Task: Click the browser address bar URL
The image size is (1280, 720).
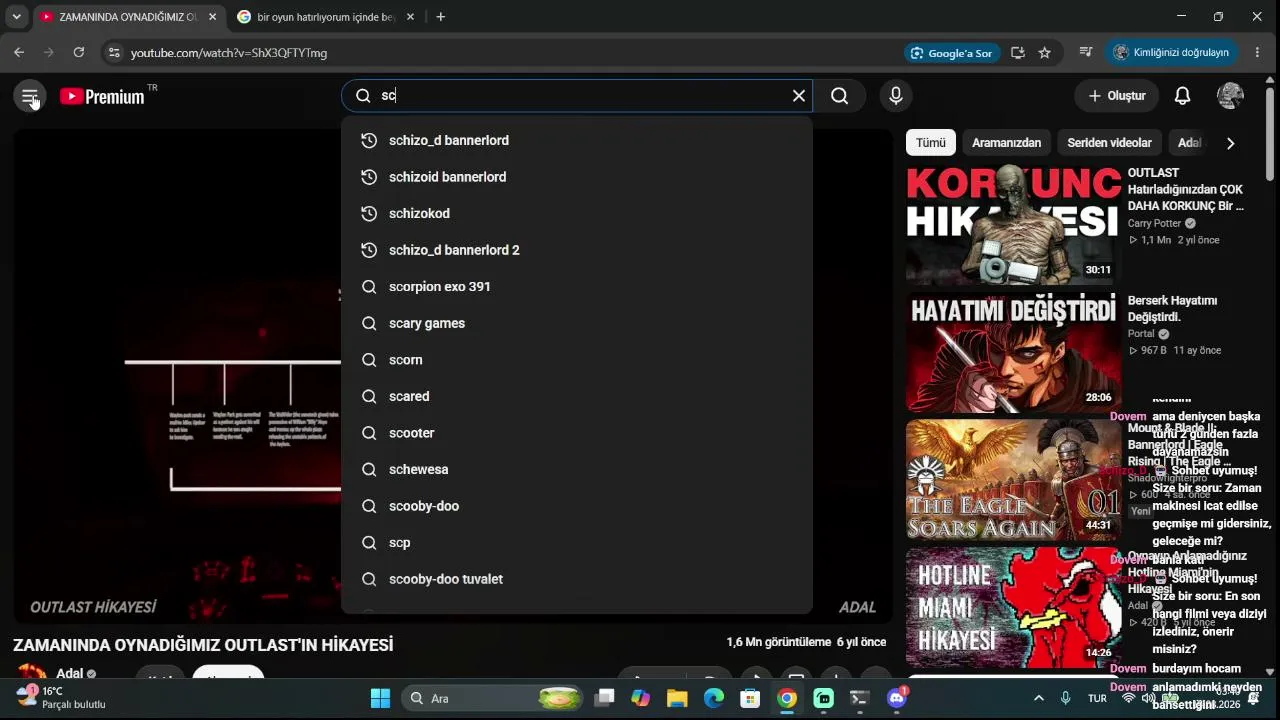Action: pos(229,53)
